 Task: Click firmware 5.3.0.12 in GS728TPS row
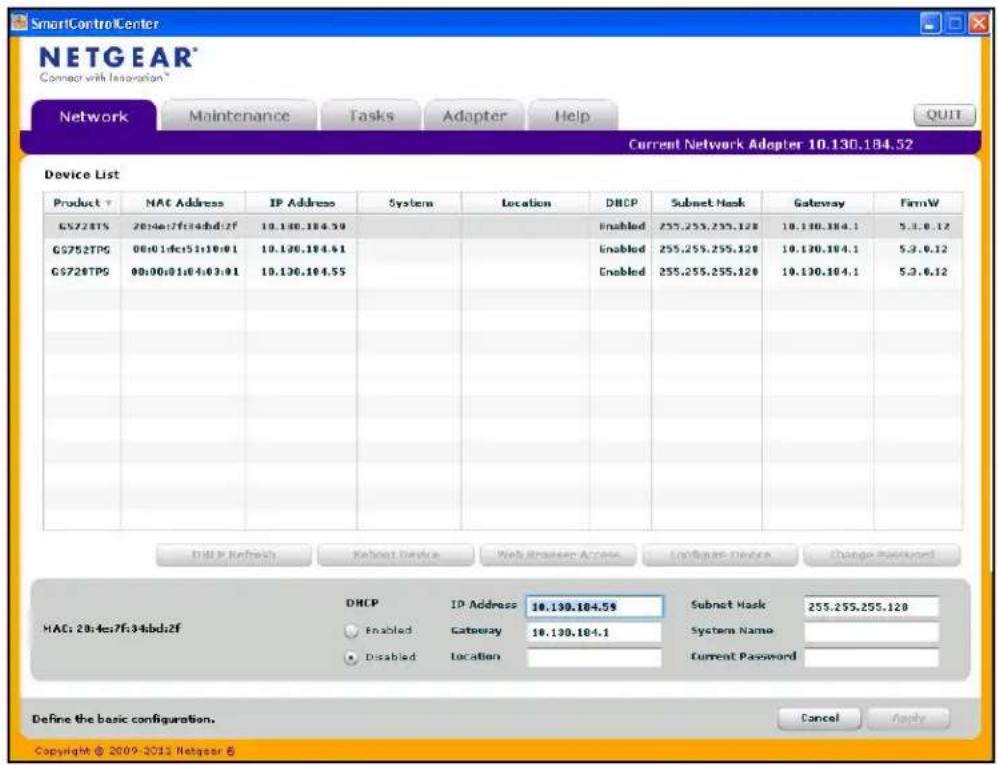point(923,272)
